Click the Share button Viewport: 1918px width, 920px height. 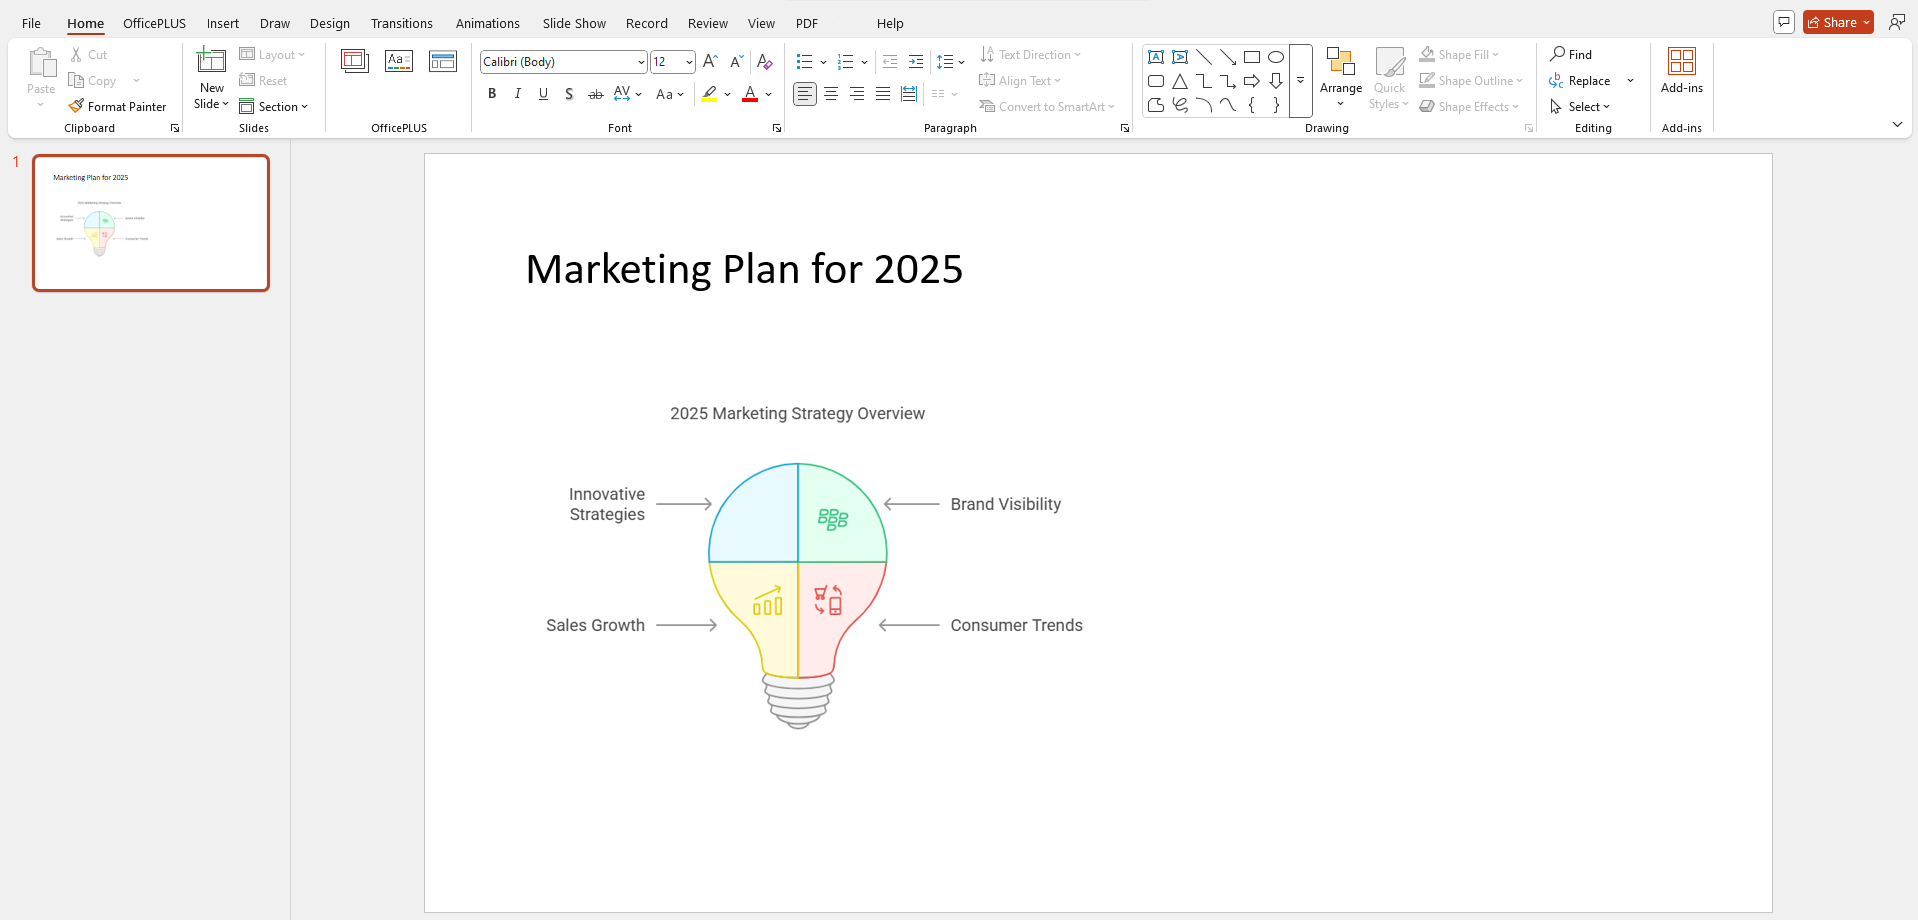point(1832,22)
